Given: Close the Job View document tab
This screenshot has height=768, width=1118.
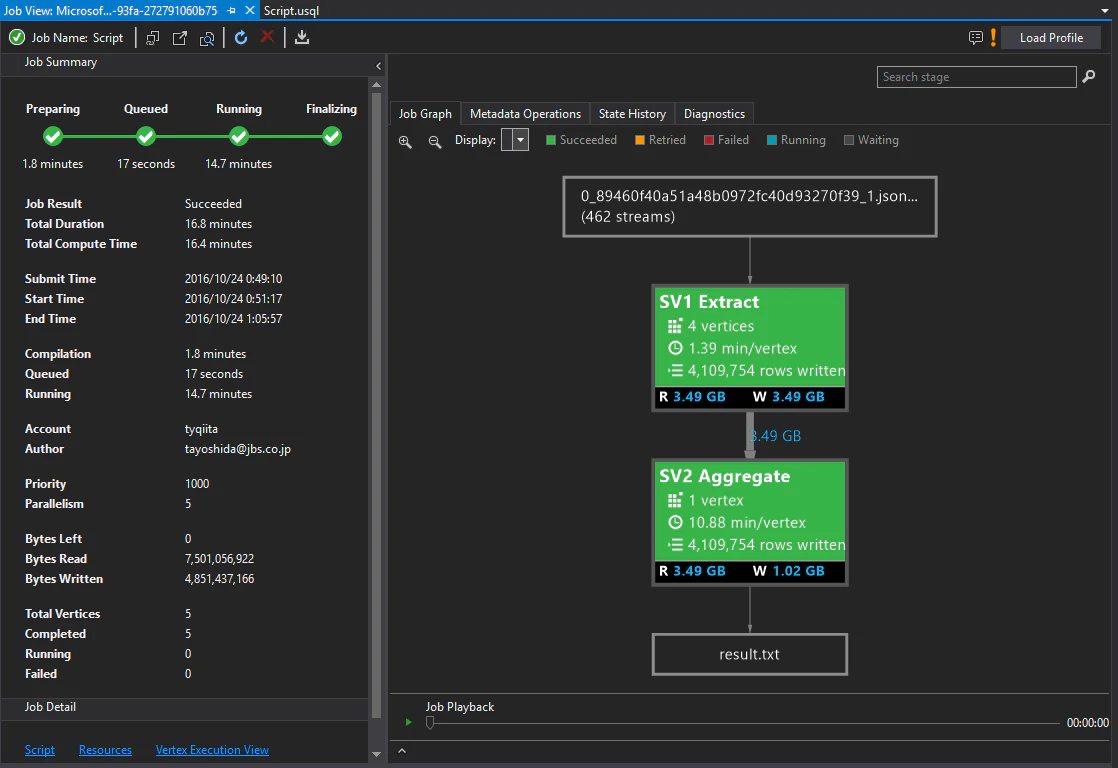Looking at the screenshot, I should coord(250,11).
